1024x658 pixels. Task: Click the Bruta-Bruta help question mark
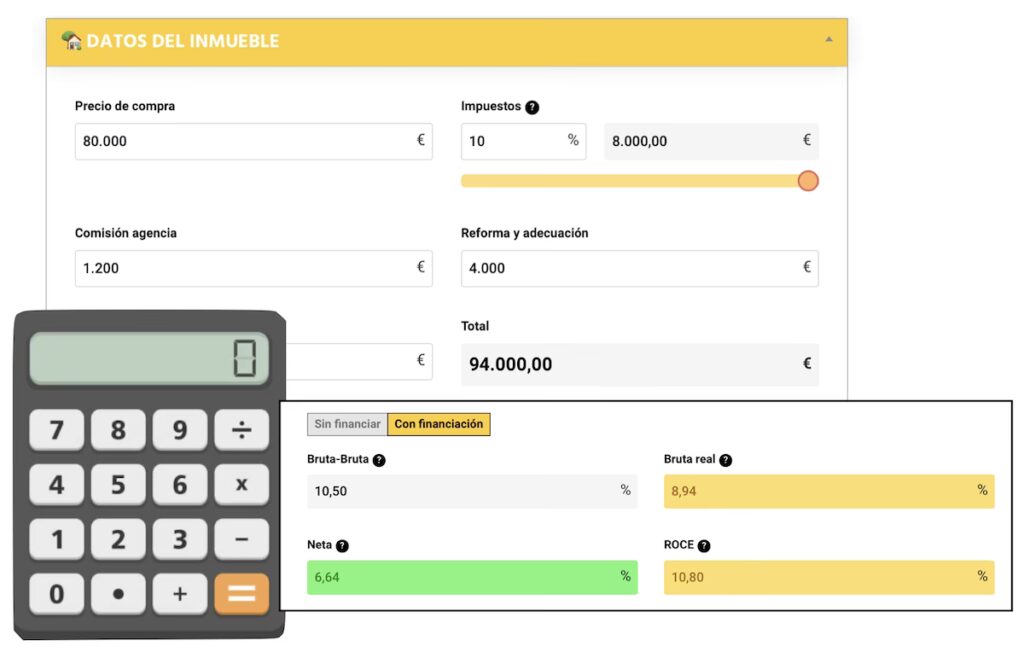click(379, 461)
